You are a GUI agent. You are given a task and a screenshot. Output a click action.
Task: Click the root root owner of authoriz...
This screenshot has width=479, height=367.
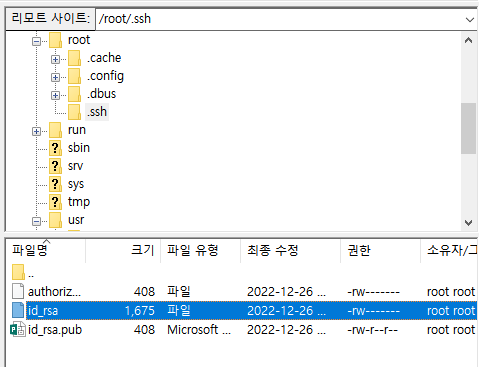[x=451, y=292]
